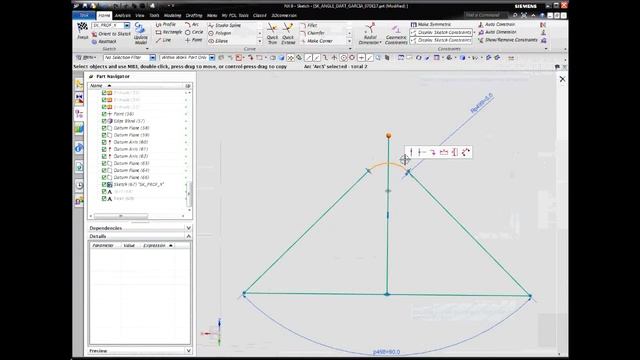
Task: Click Show/Remove Constraints
Action: tap(507, 40)
